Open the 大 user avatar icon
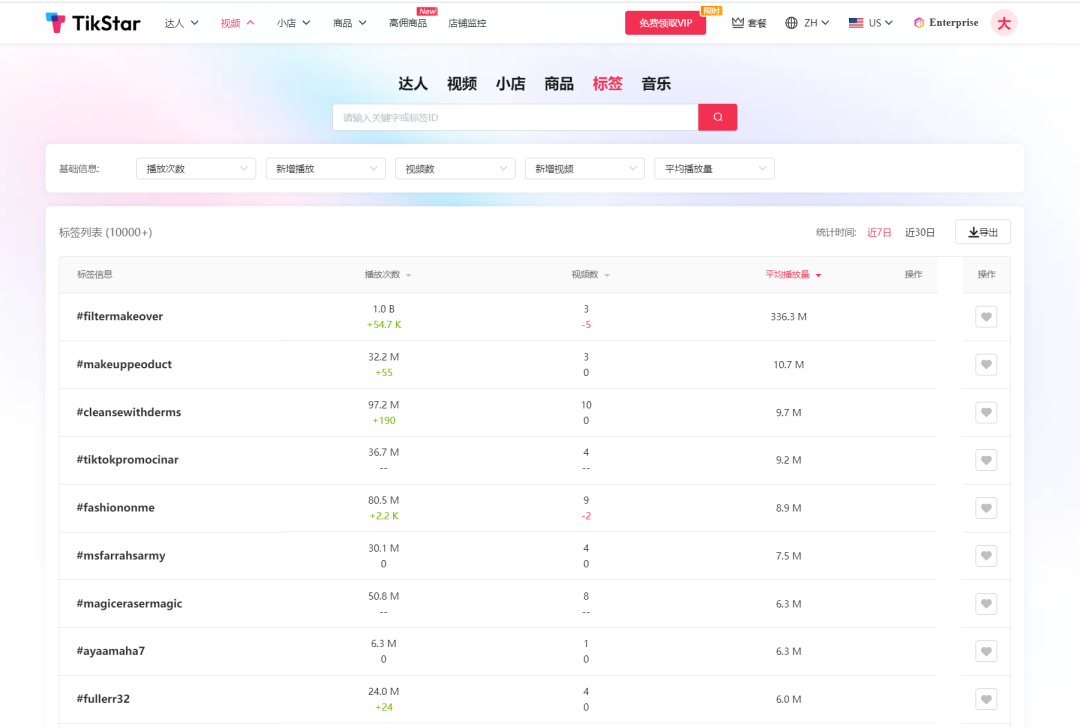Image resolution: width=1080 pixels, height=728 pixels. tap(1003, 22)
